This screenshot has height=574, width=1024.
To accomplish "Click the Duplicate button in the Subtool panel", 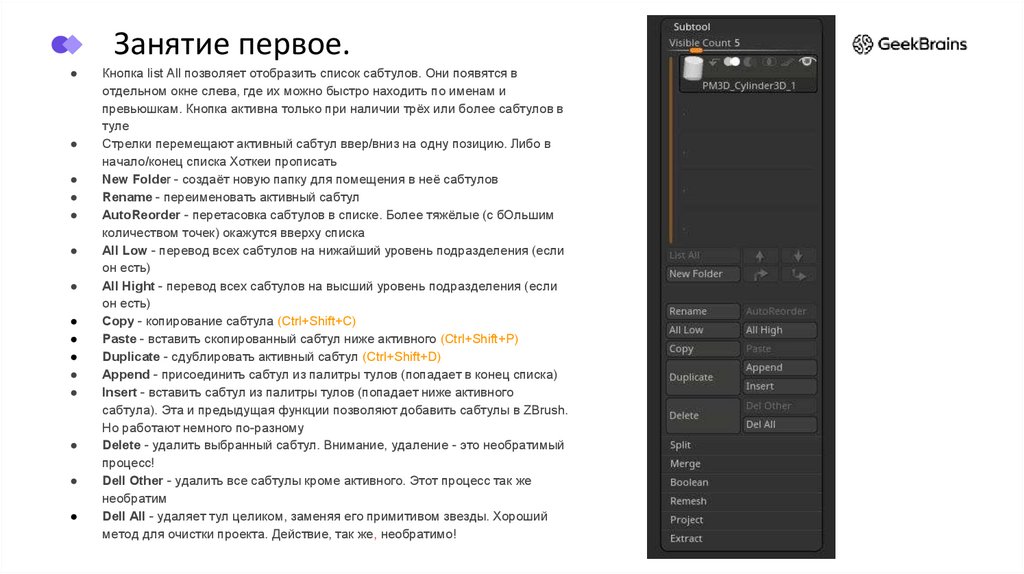I will tap(703, 377).
